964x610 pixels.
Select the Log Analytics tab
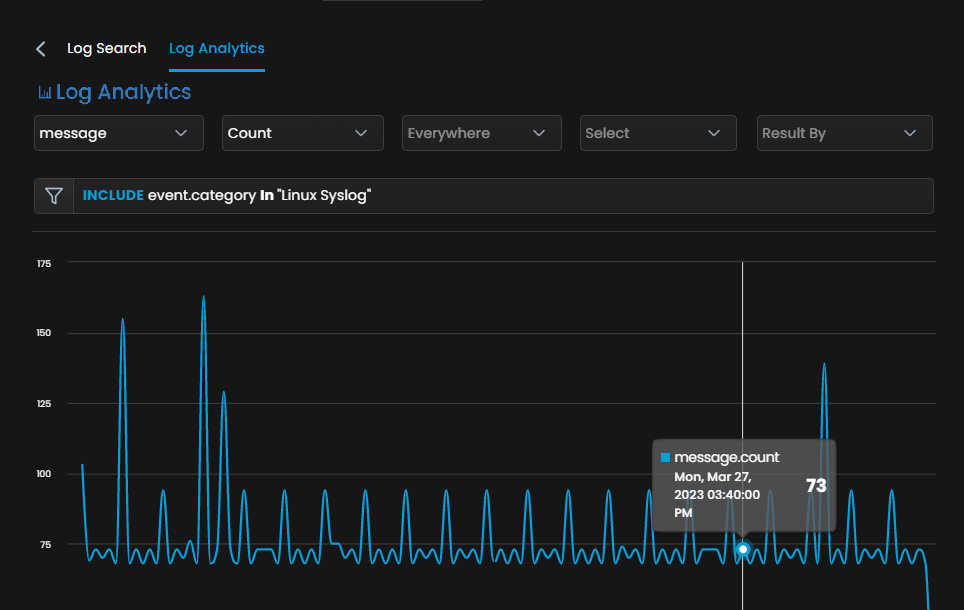click(216, 49)
